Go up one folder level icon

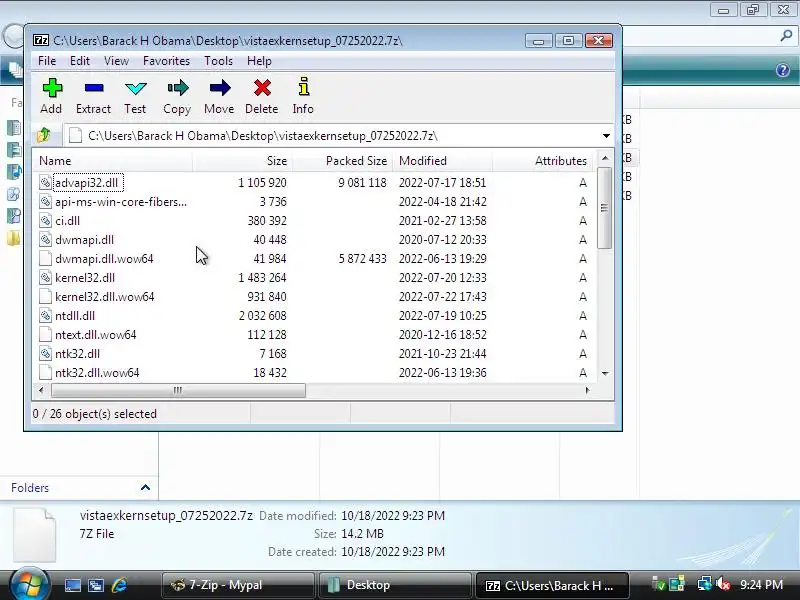pos(44,136)
